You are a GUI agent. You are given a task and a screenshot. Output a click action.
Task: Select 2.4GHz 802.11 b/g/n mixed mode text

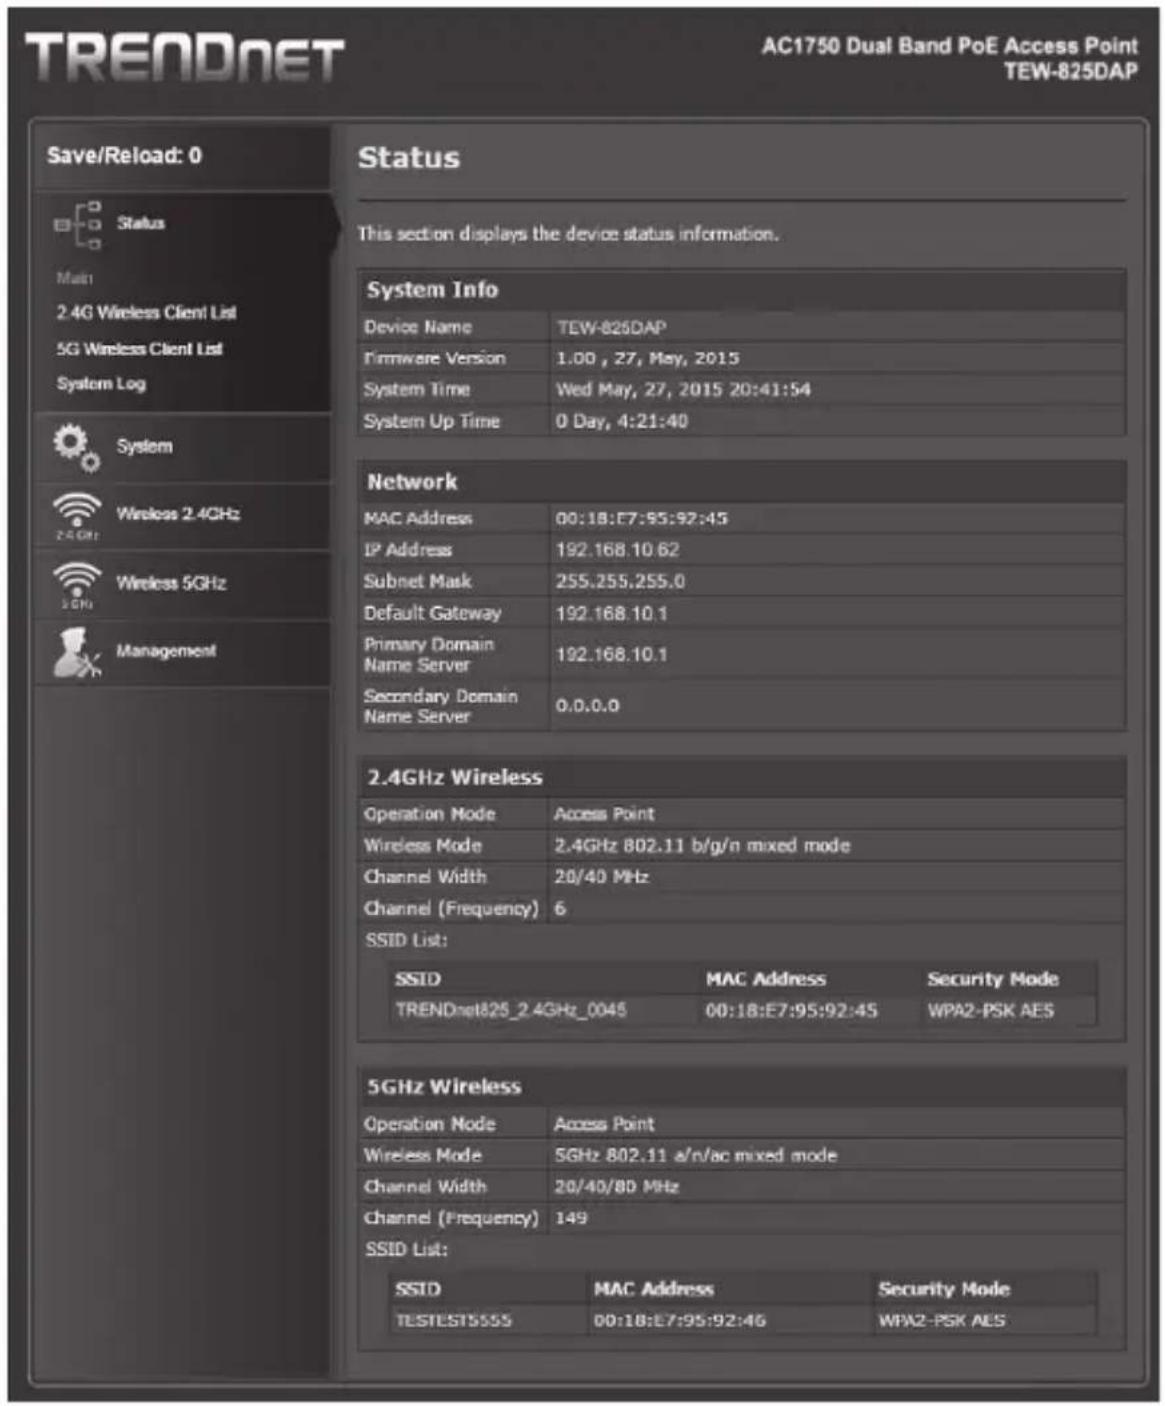coord(702,846)
